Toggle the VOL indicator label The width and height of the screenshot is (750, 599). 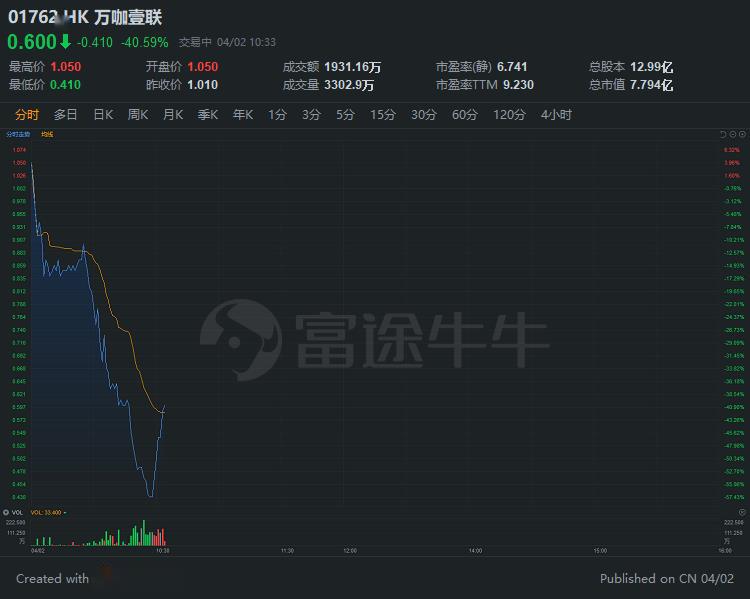17,512
